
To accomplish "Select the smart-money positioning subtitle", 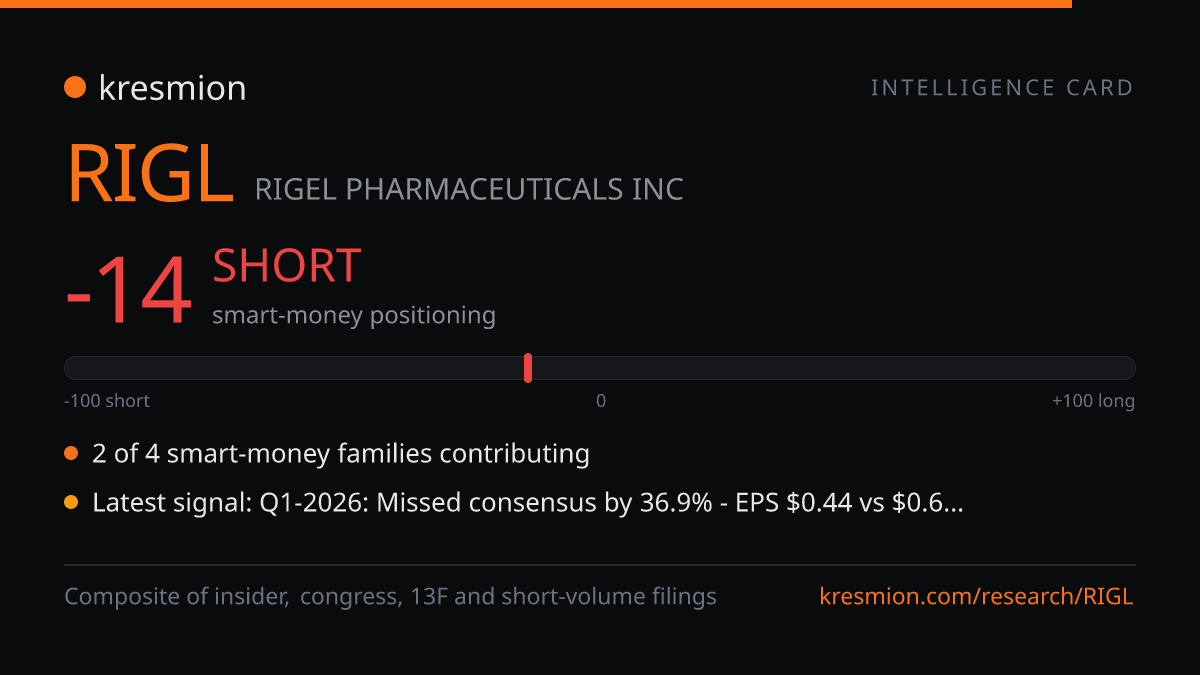I will coord(354,315).
